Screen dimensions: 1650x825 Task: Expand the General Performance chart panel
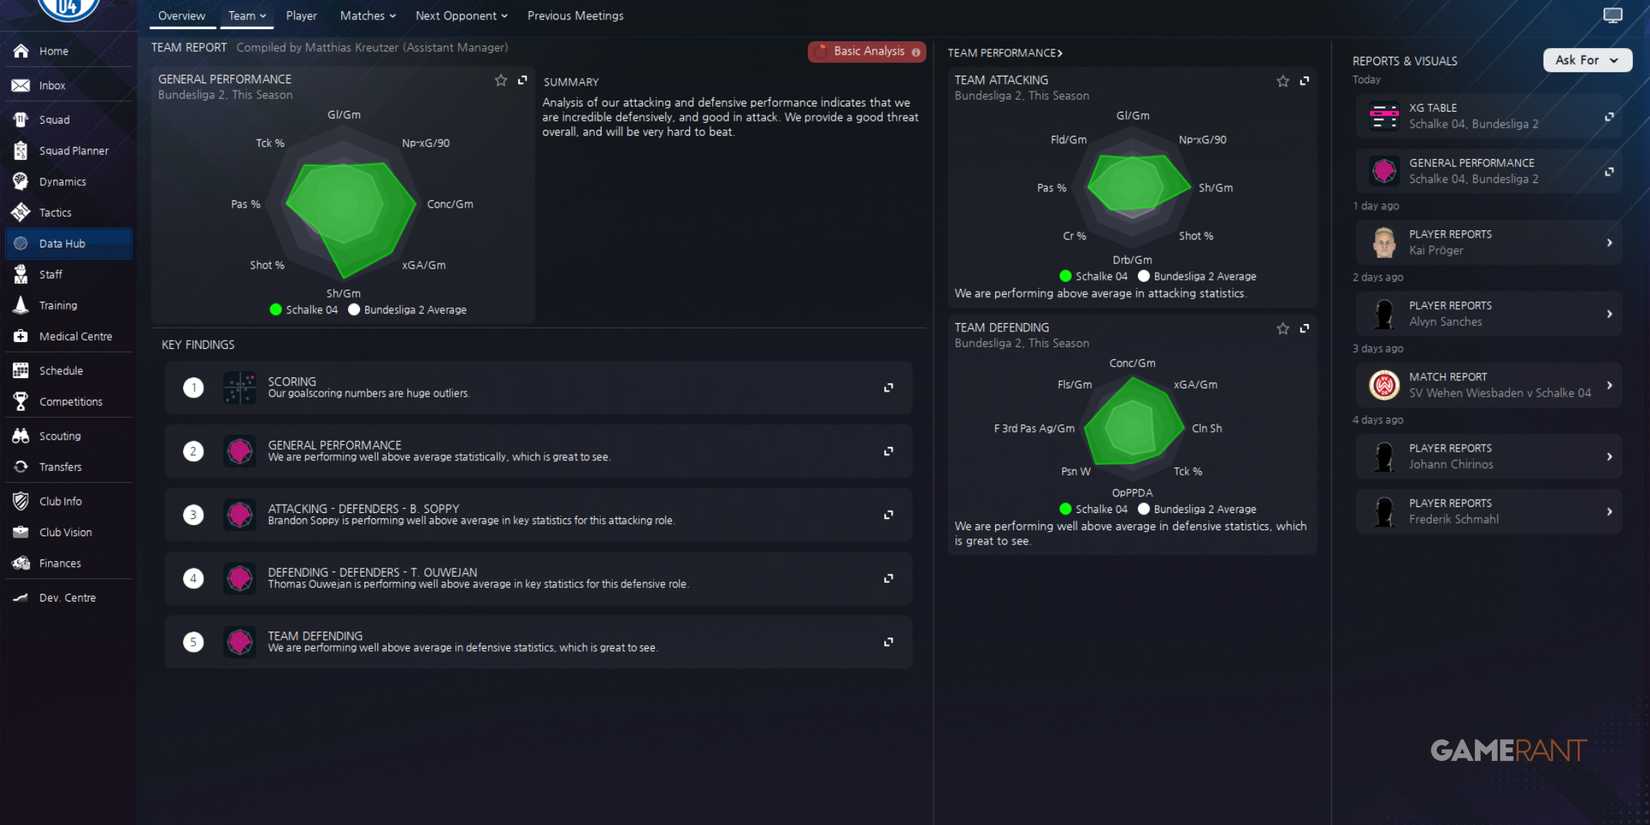[522, 80]
